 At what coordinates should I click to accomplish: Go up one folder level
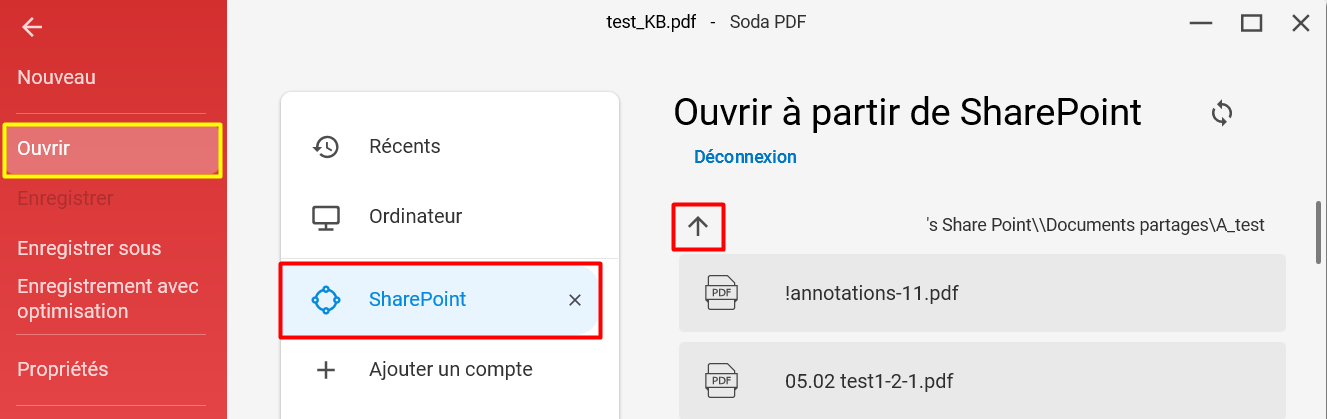tap(698, 226)
